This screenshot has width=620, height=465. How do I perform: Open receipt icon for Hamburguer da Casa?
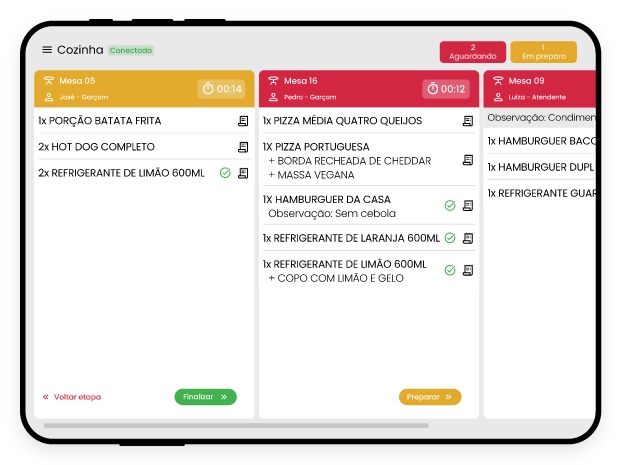(468, 206)
